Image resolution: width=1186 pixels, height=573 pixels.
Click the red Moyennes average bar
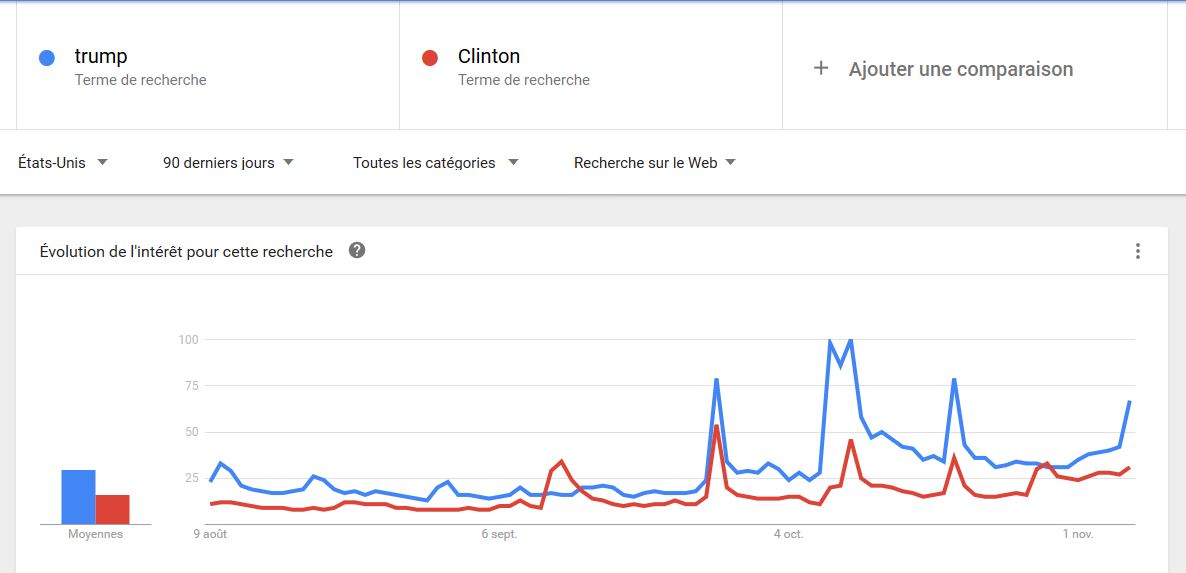(113, 510)
